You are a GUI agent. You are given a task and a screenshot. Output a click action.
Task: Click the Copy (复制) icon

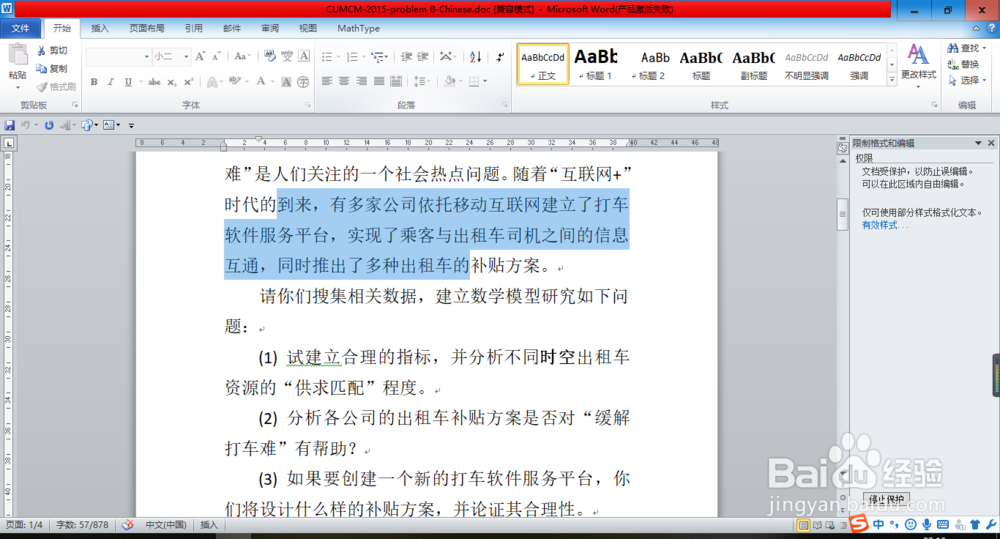(x=41, y=68)
